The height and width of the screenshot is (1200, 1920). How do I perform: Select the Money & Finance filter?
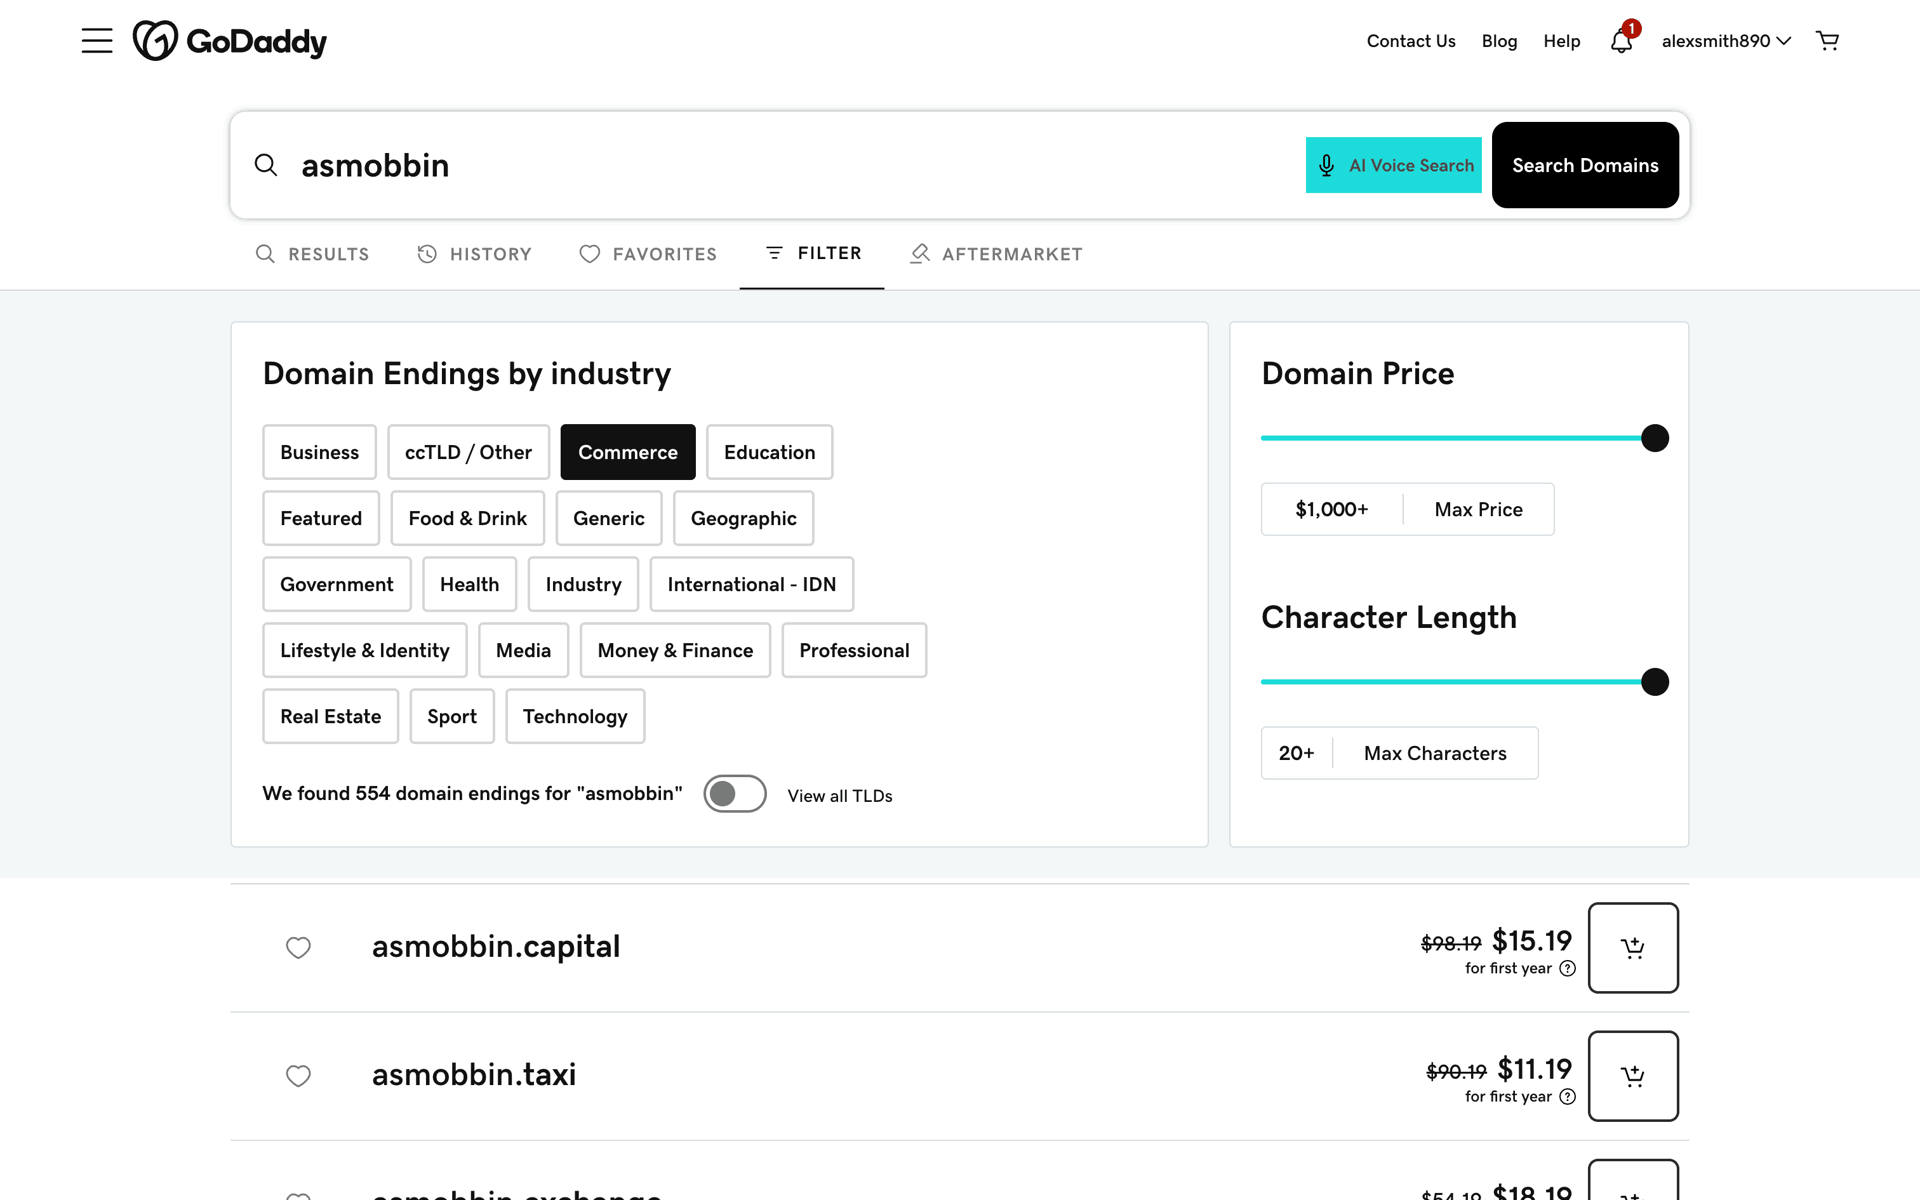[675, 650]
